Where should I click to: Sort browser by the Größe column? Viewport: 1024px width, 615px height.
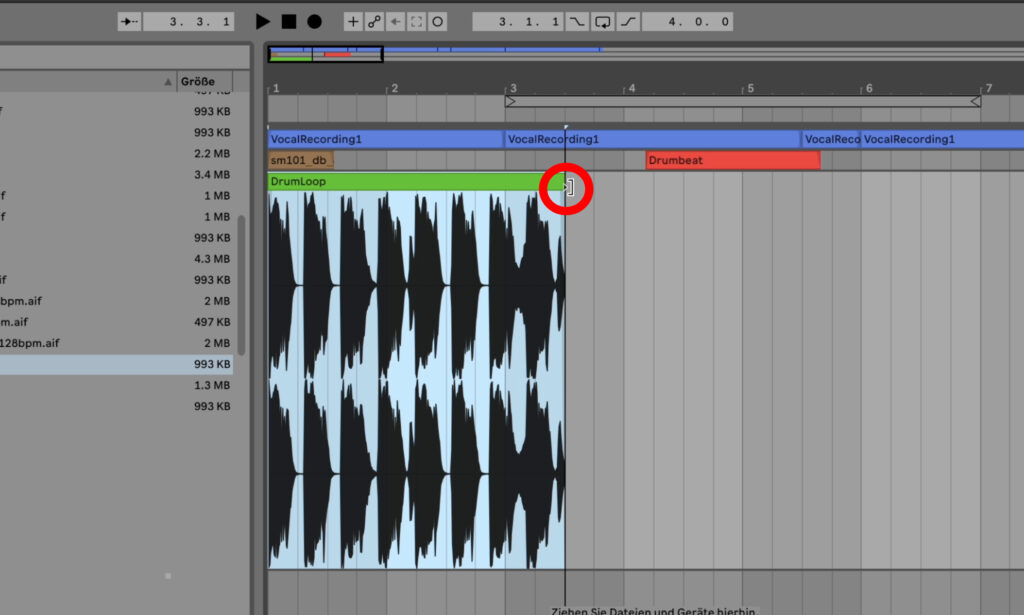[x=198, y=82]
